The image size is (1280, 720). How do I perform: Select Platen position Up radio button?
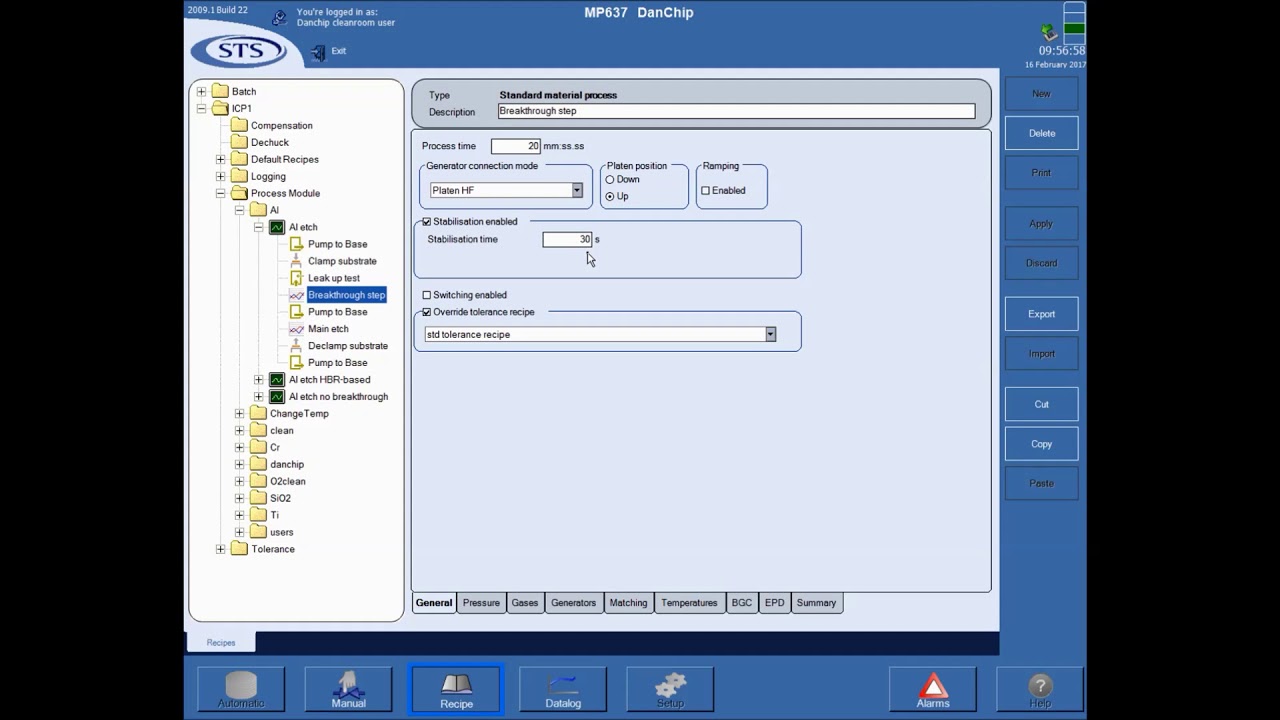[610, 196]
